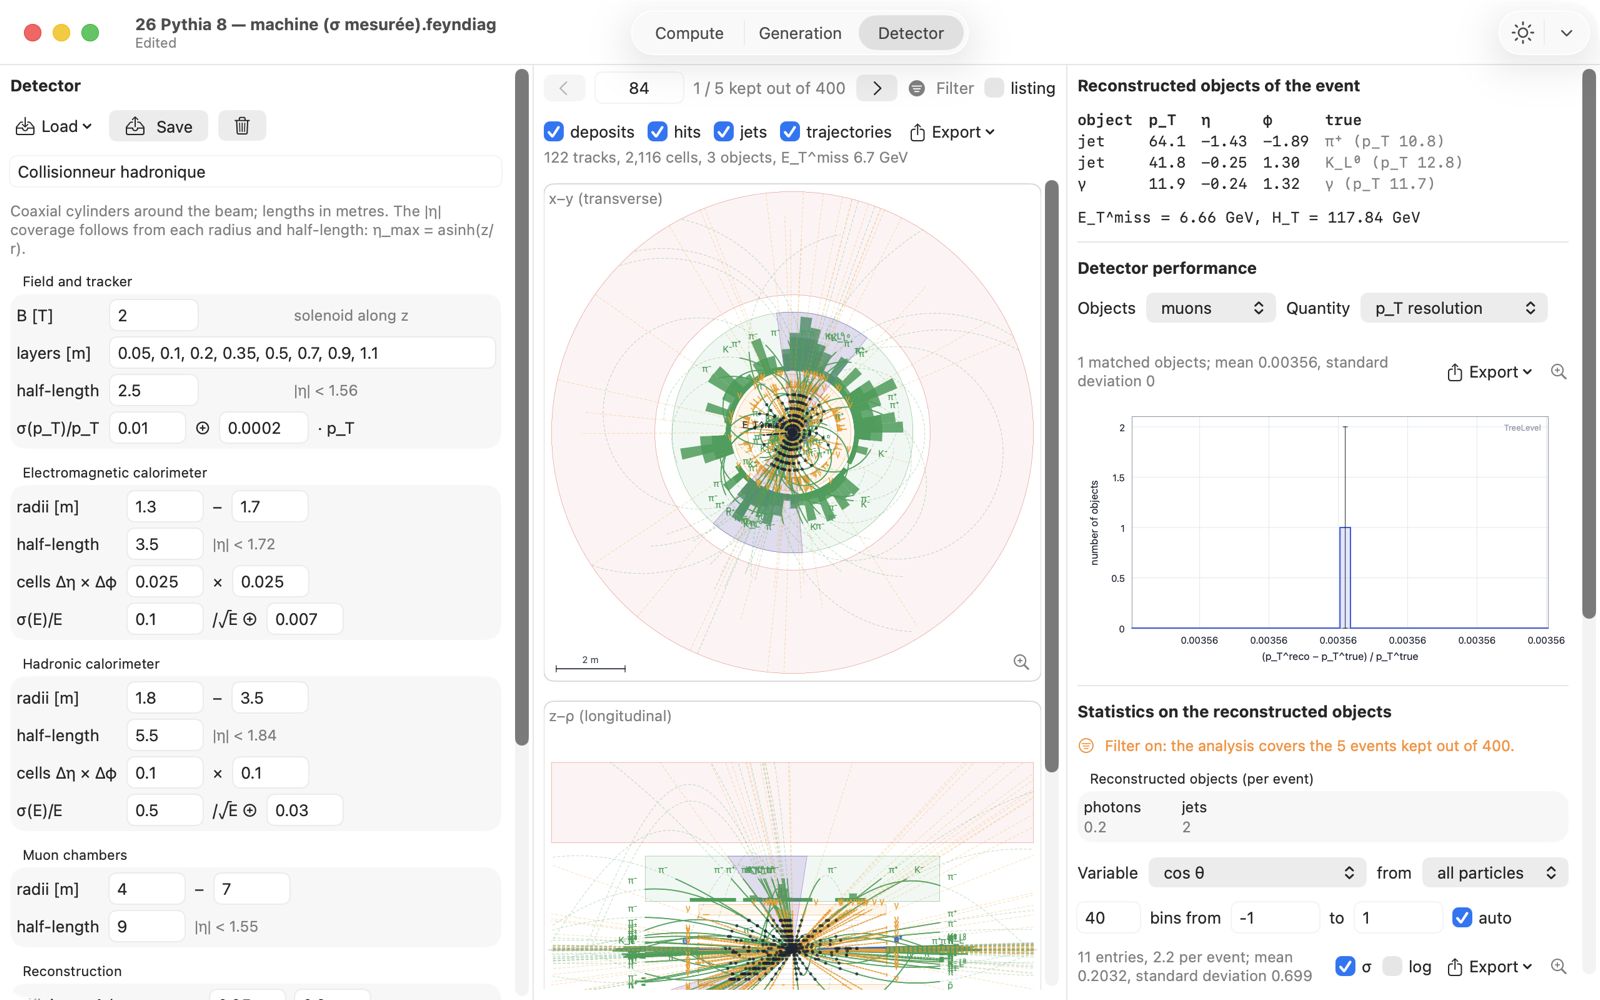Open the Variable cos θ dropdown

(x=1257, y=873)
